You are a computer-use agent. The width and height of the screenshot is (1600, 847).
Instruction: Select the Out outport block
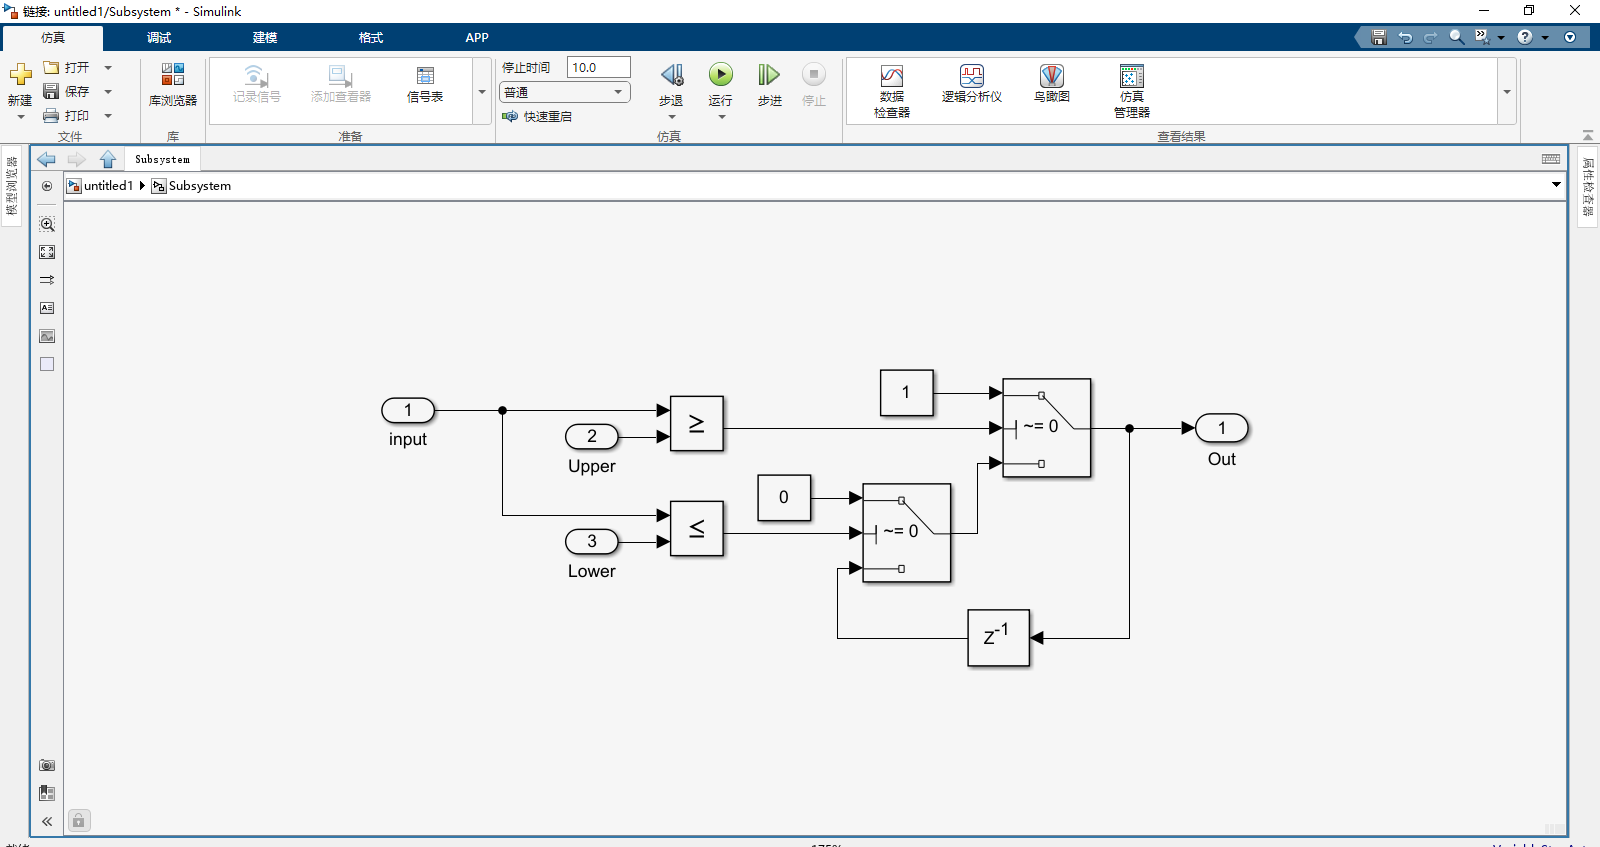pos(1222,428)
